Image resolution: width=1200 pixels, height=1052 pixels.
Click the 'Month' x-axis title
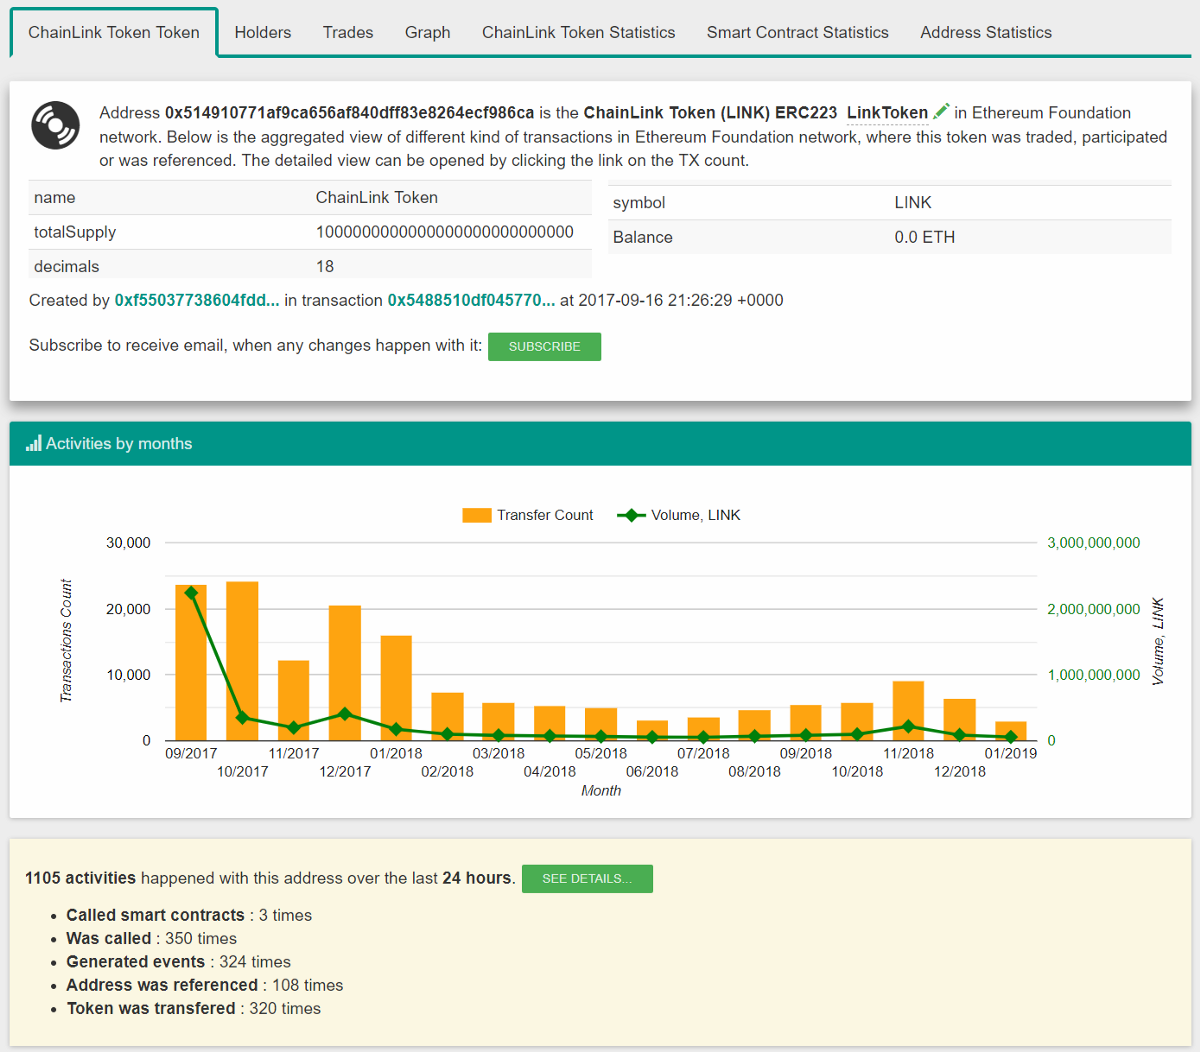point(601,790)
